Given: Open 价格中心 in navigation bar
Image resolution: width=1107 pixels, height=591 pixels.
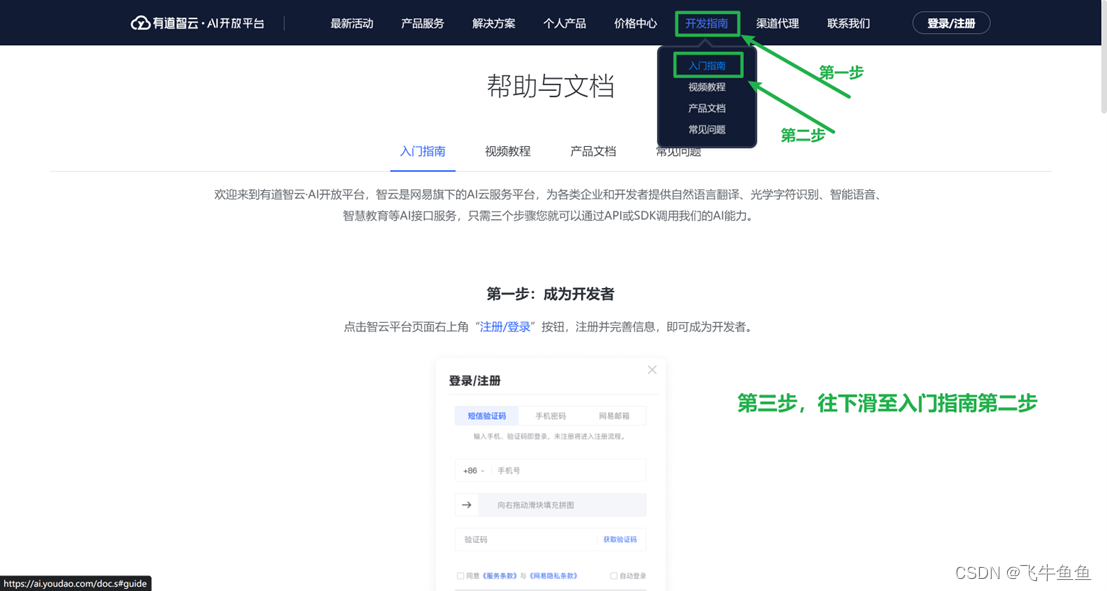Looking at the screenshot, I should (635, 23).
